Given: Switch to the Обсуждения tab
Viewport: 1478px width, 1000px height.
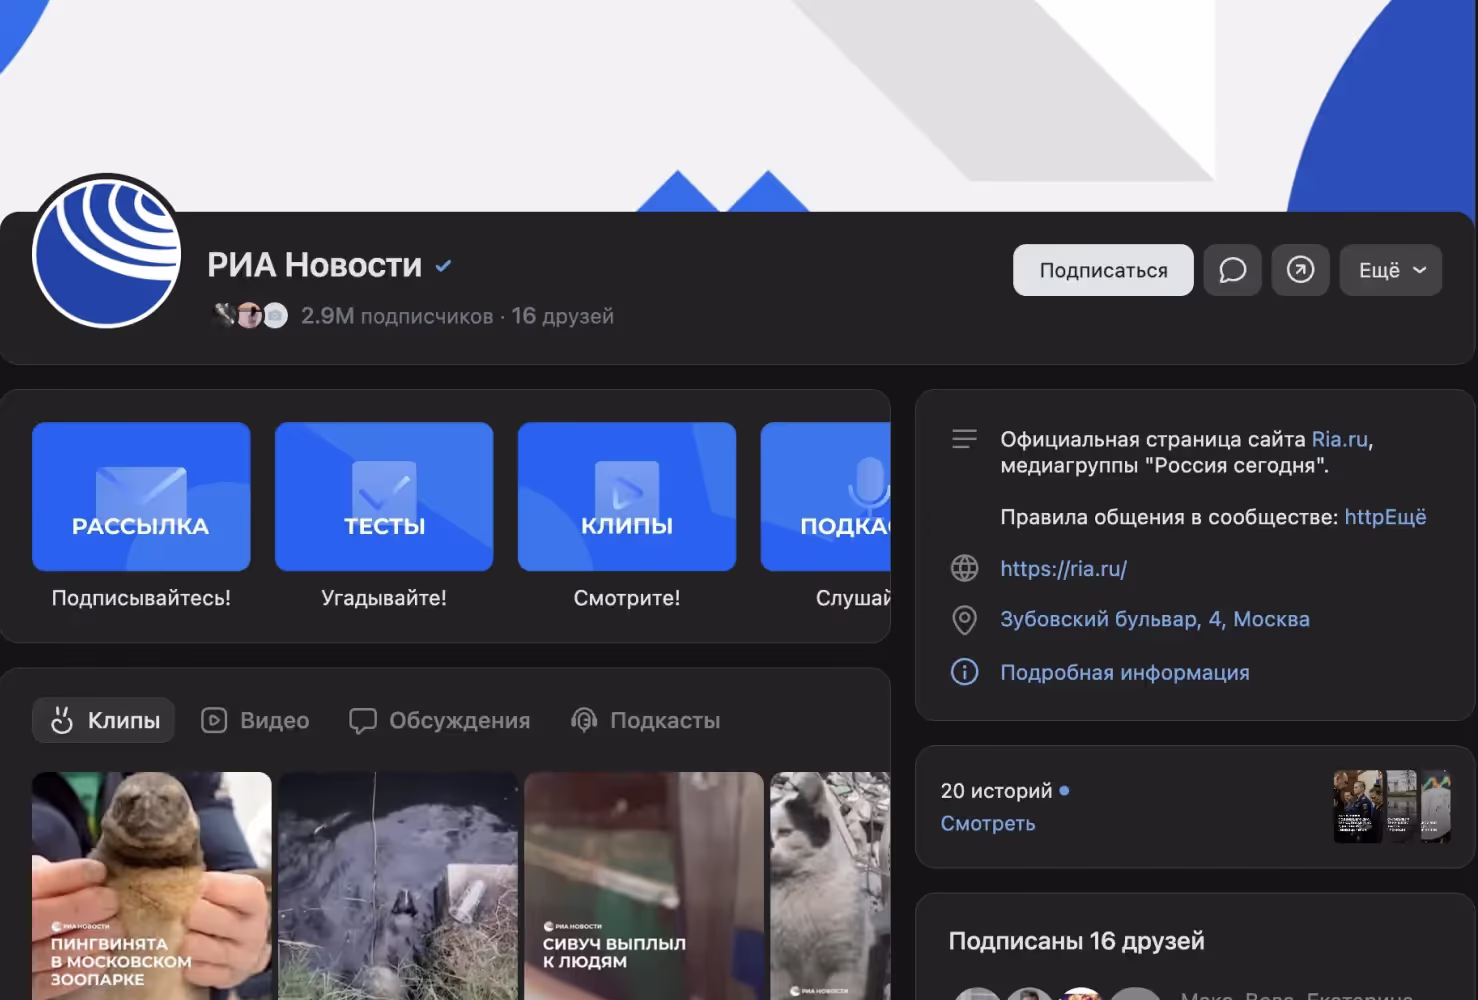Looking at the screenshot, I should click(440, 721).
